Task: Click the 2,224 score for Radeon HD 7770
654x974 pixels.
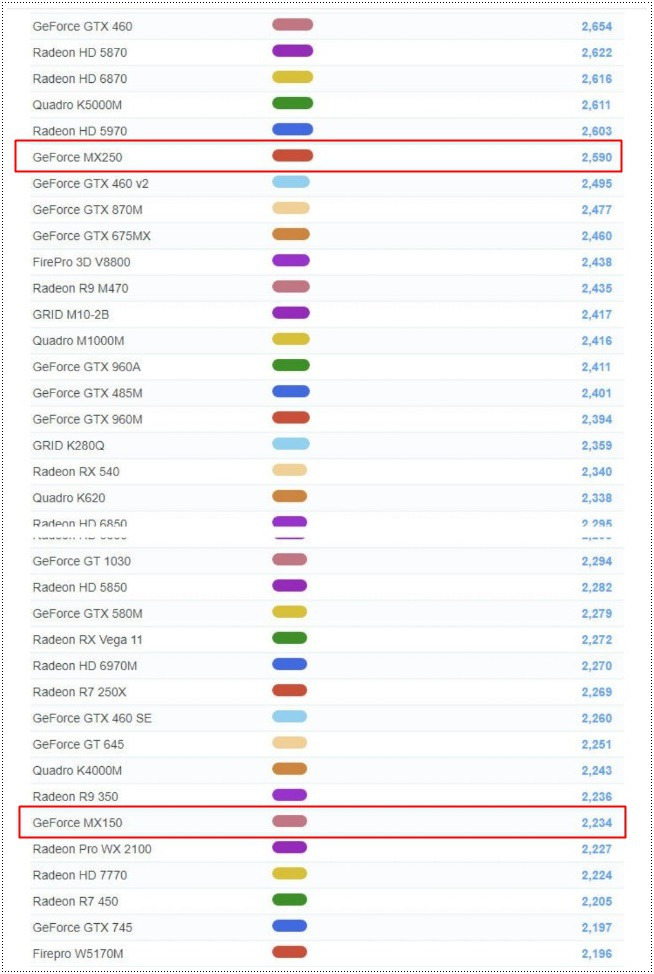Action: (x=596, y=875)
